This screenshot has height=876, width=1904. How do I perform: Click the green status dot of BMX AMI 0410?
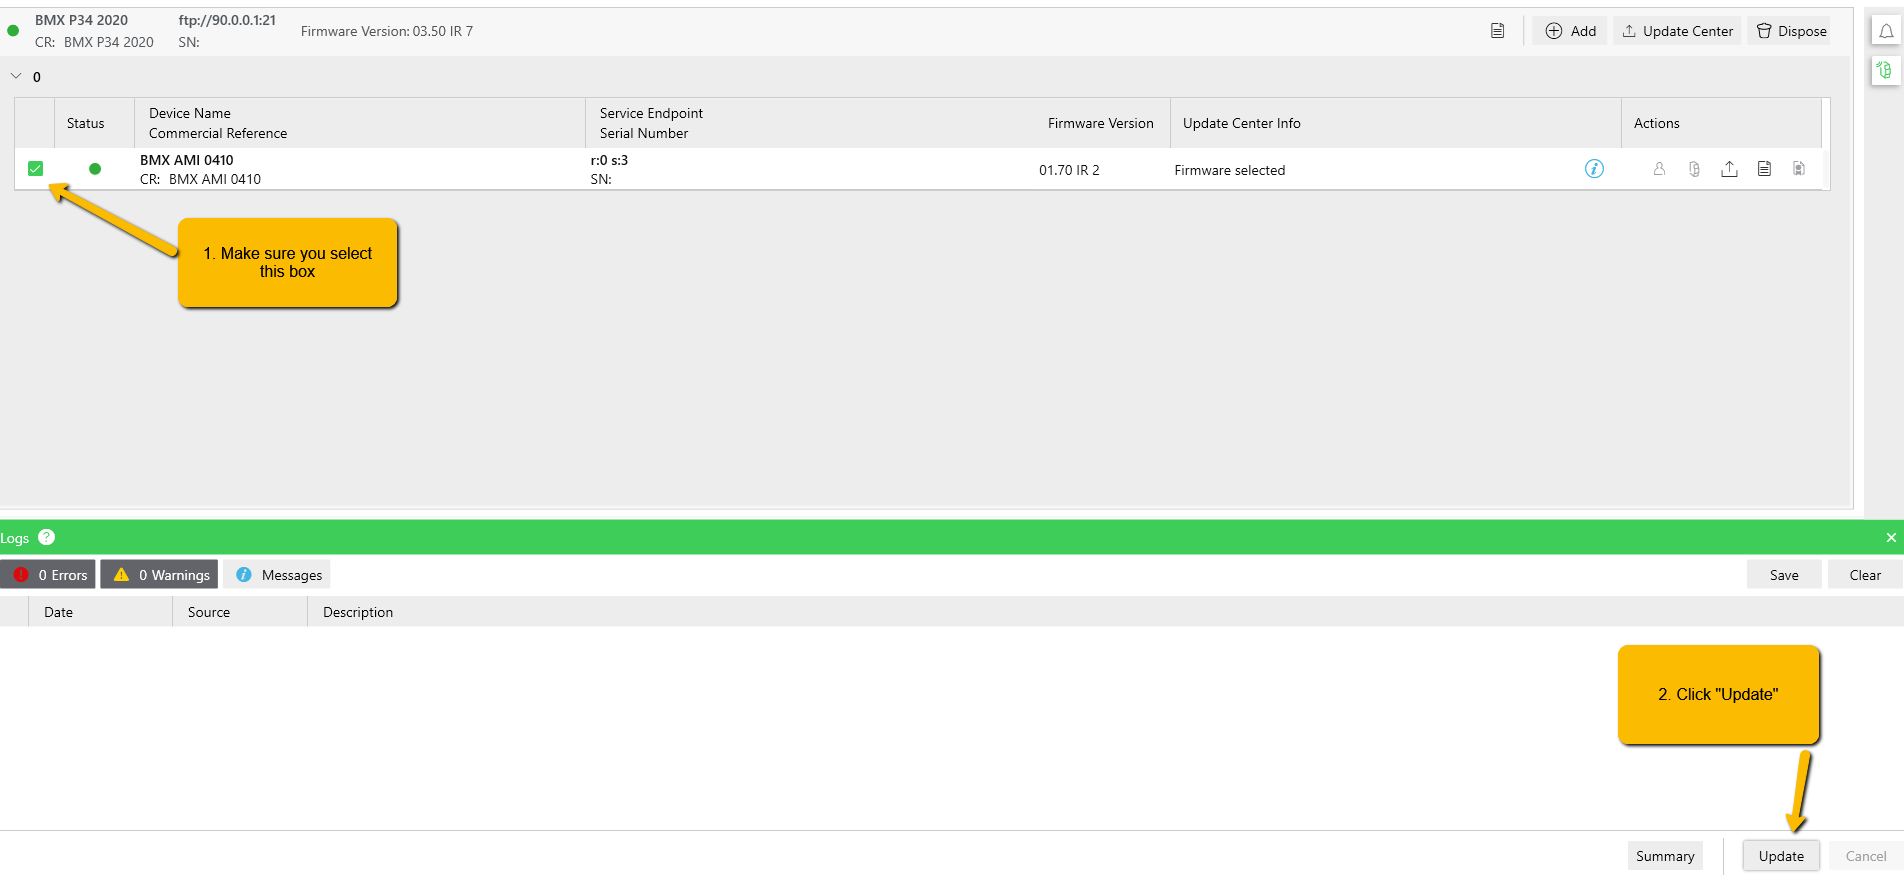click(95, 169)
